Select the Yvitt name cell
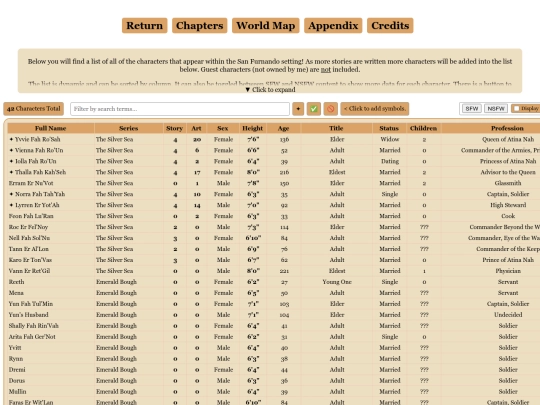 tap(51, 348)
